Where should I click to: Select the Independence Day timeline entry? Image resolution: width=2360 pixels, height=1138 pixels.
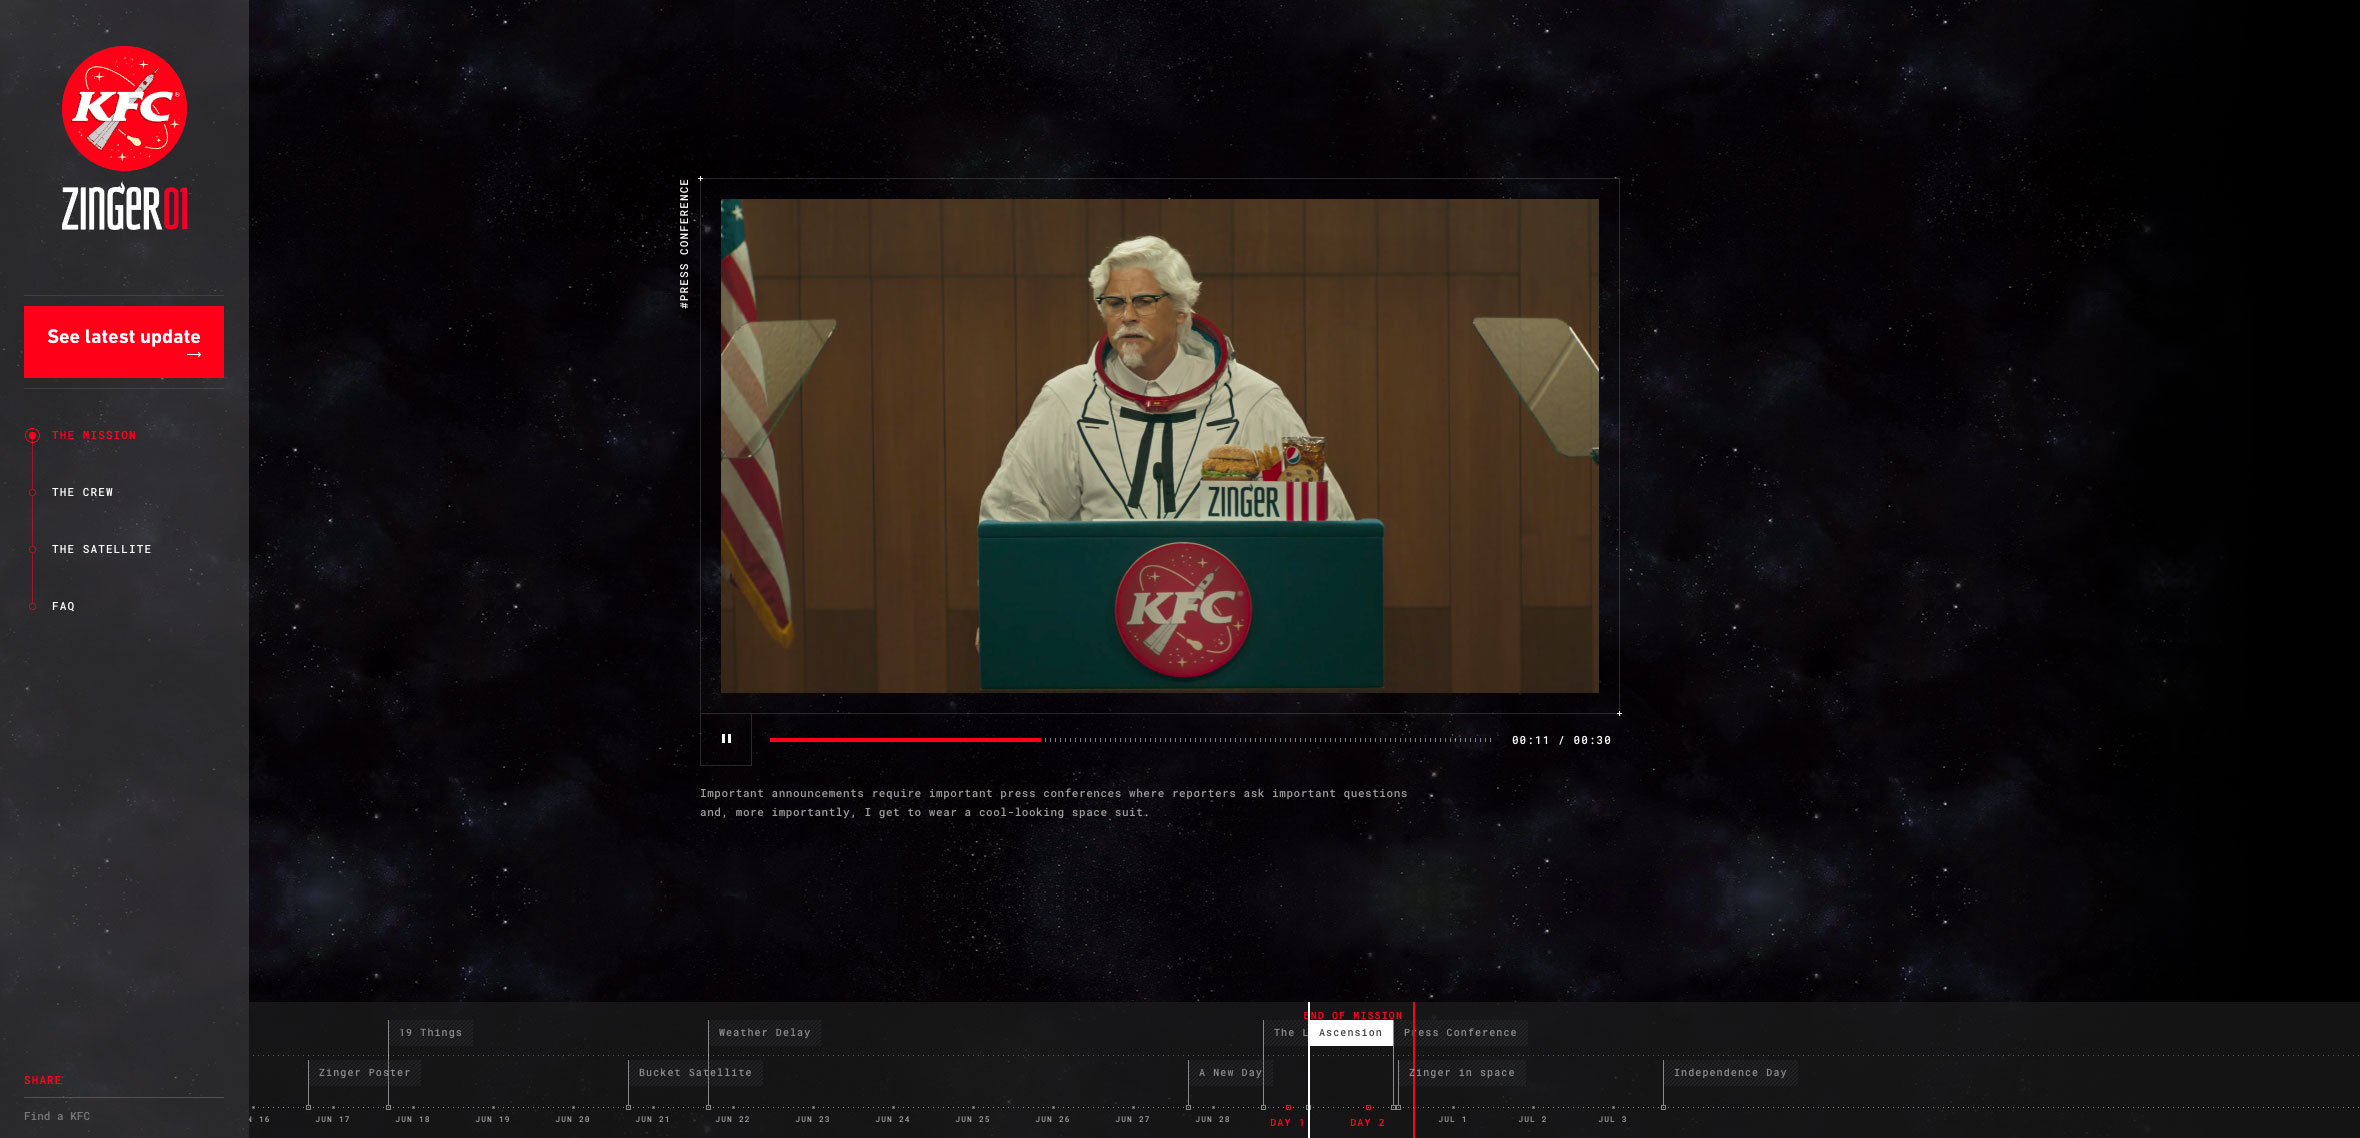point(1730,1073)
